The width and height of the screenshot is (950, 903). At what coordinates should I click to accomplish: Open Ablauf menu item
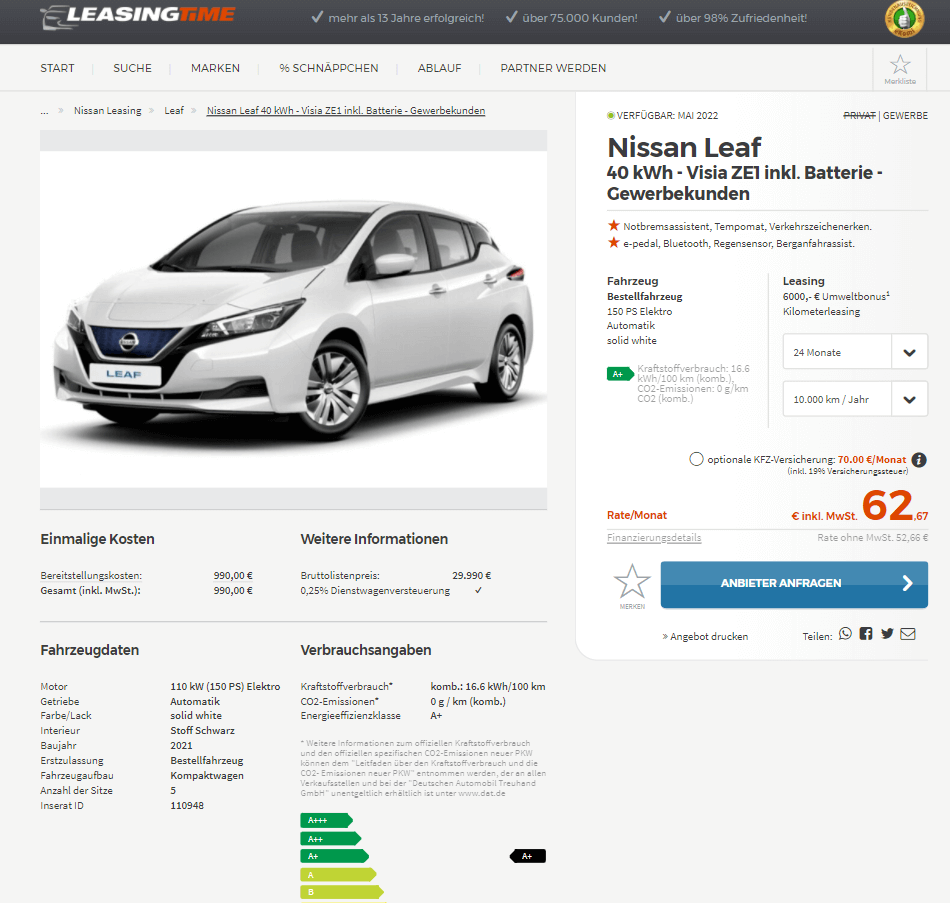(x=440, y=68)
